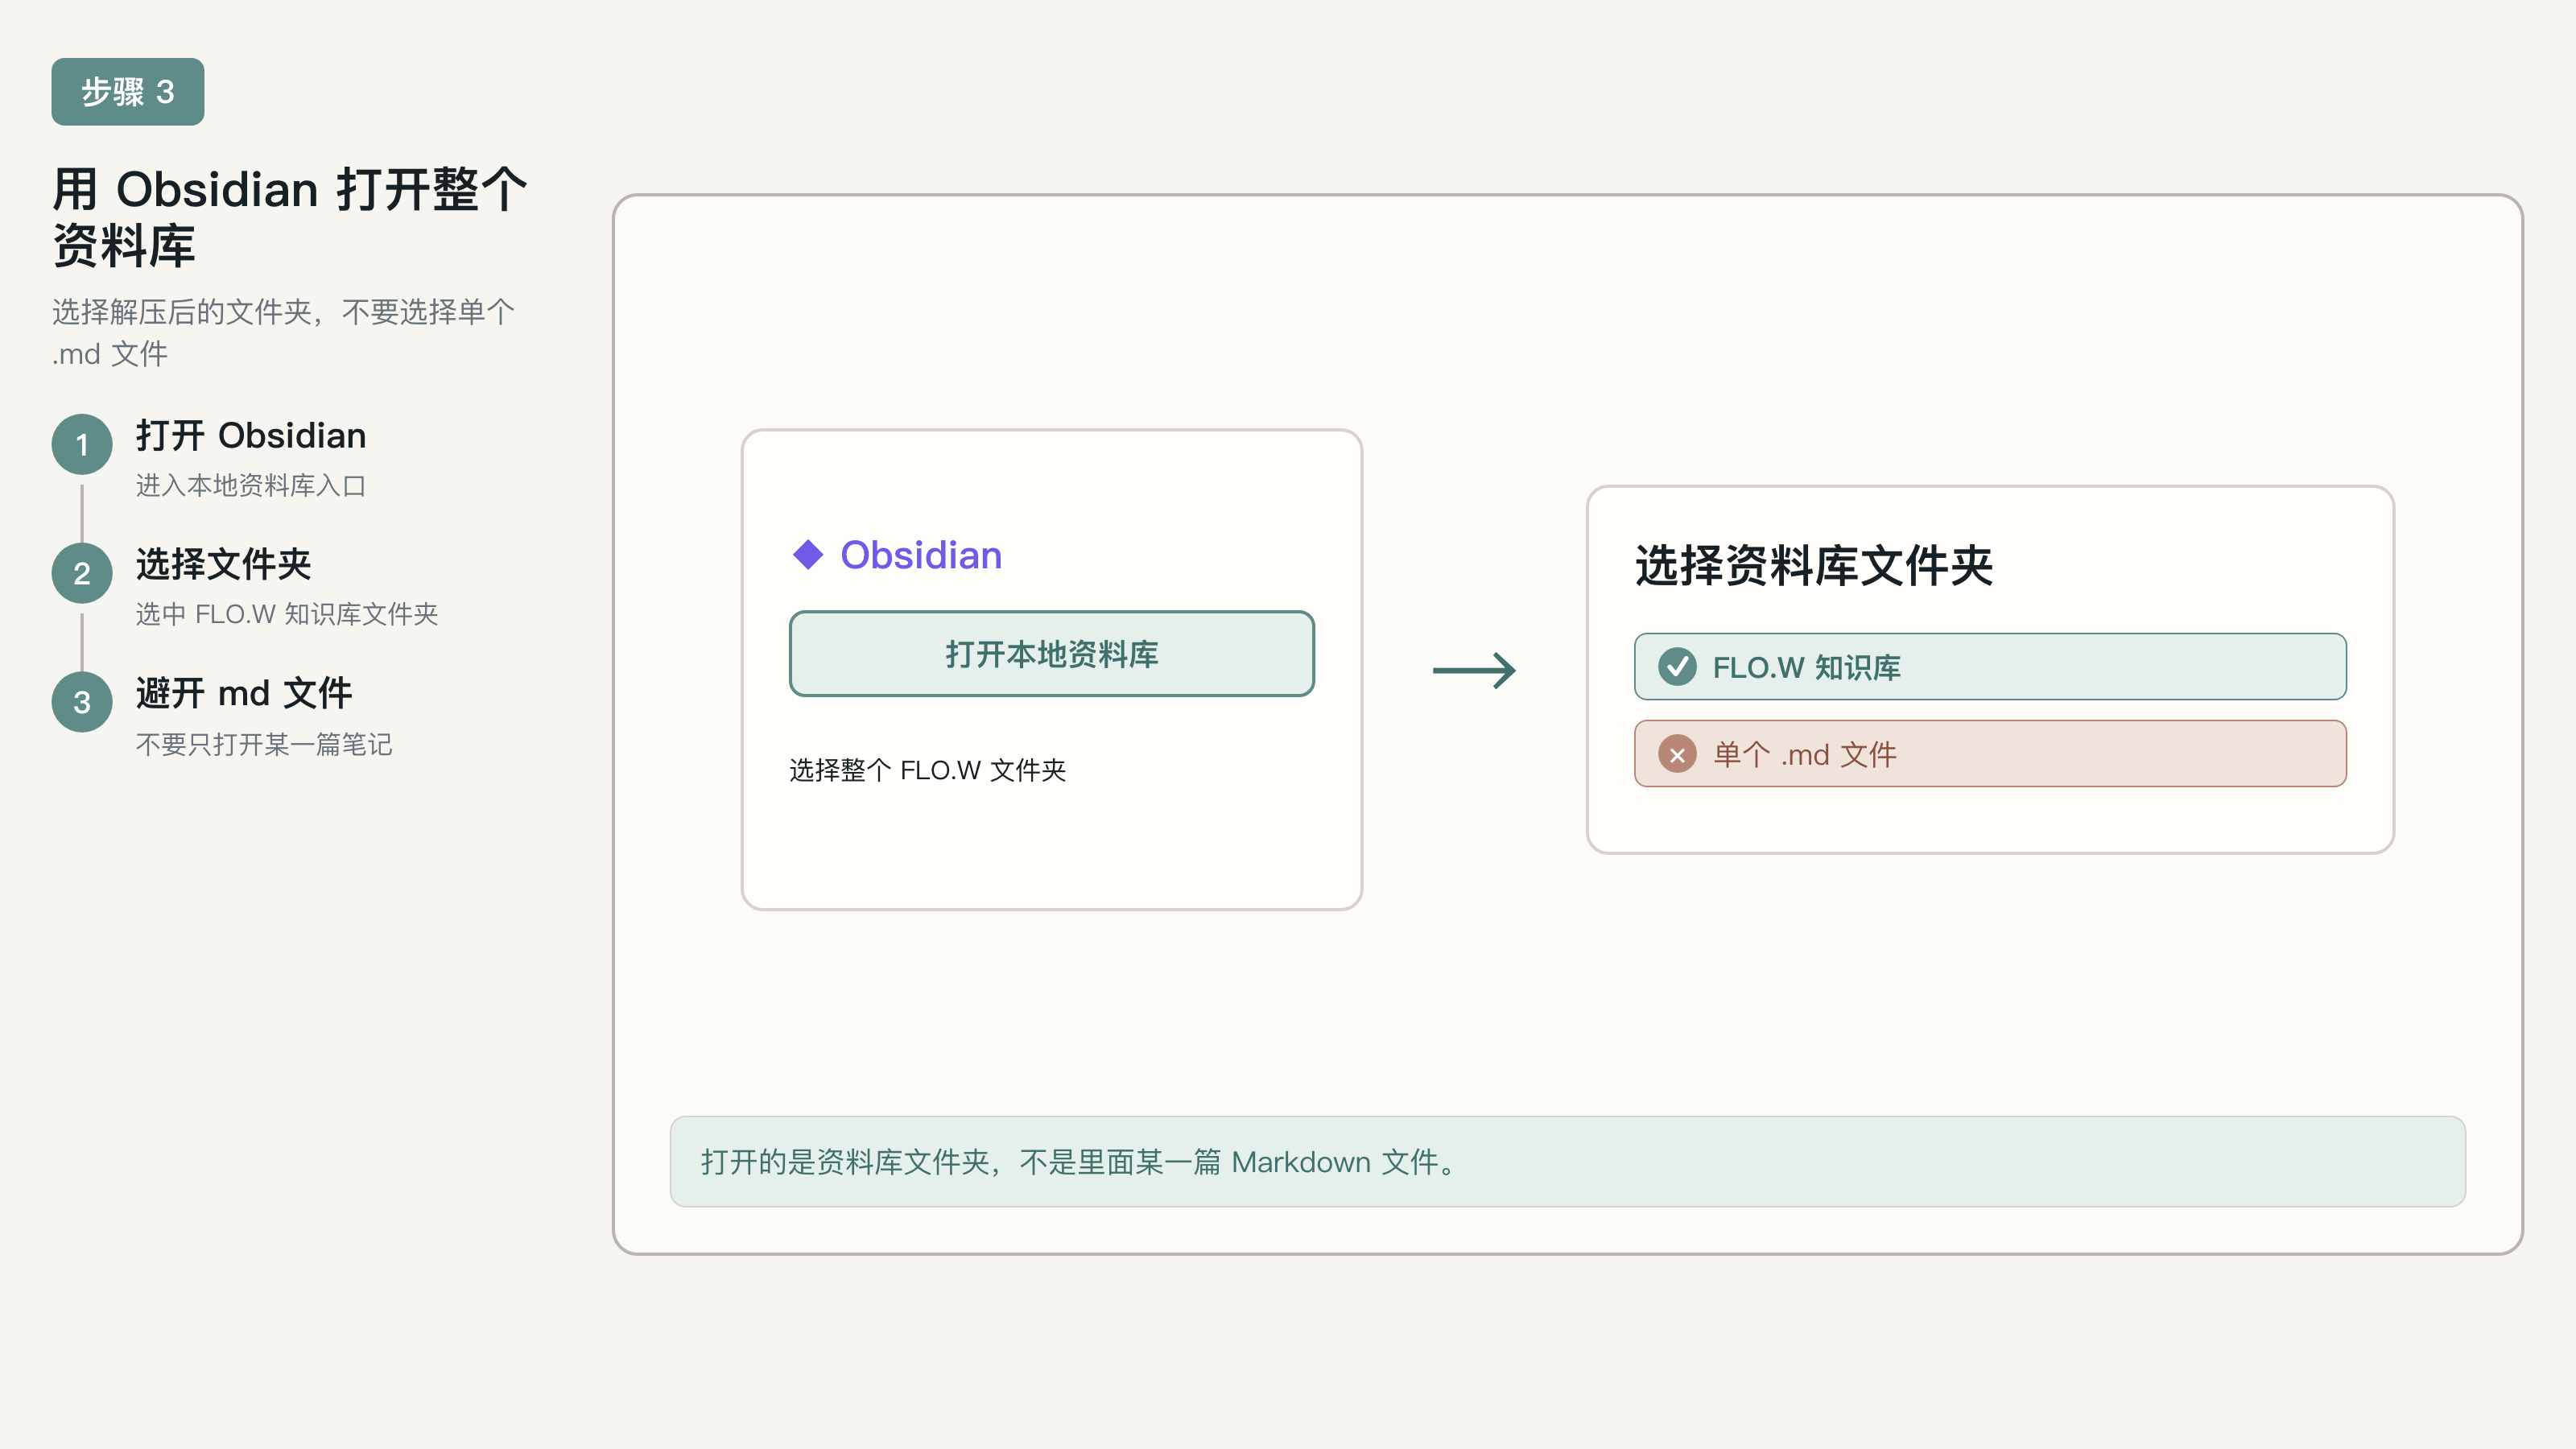This screenshot has width=2576, height=1449.
Task: Click the text 选择整个 FLO.W 文件夹
Action: click(927, 770)
